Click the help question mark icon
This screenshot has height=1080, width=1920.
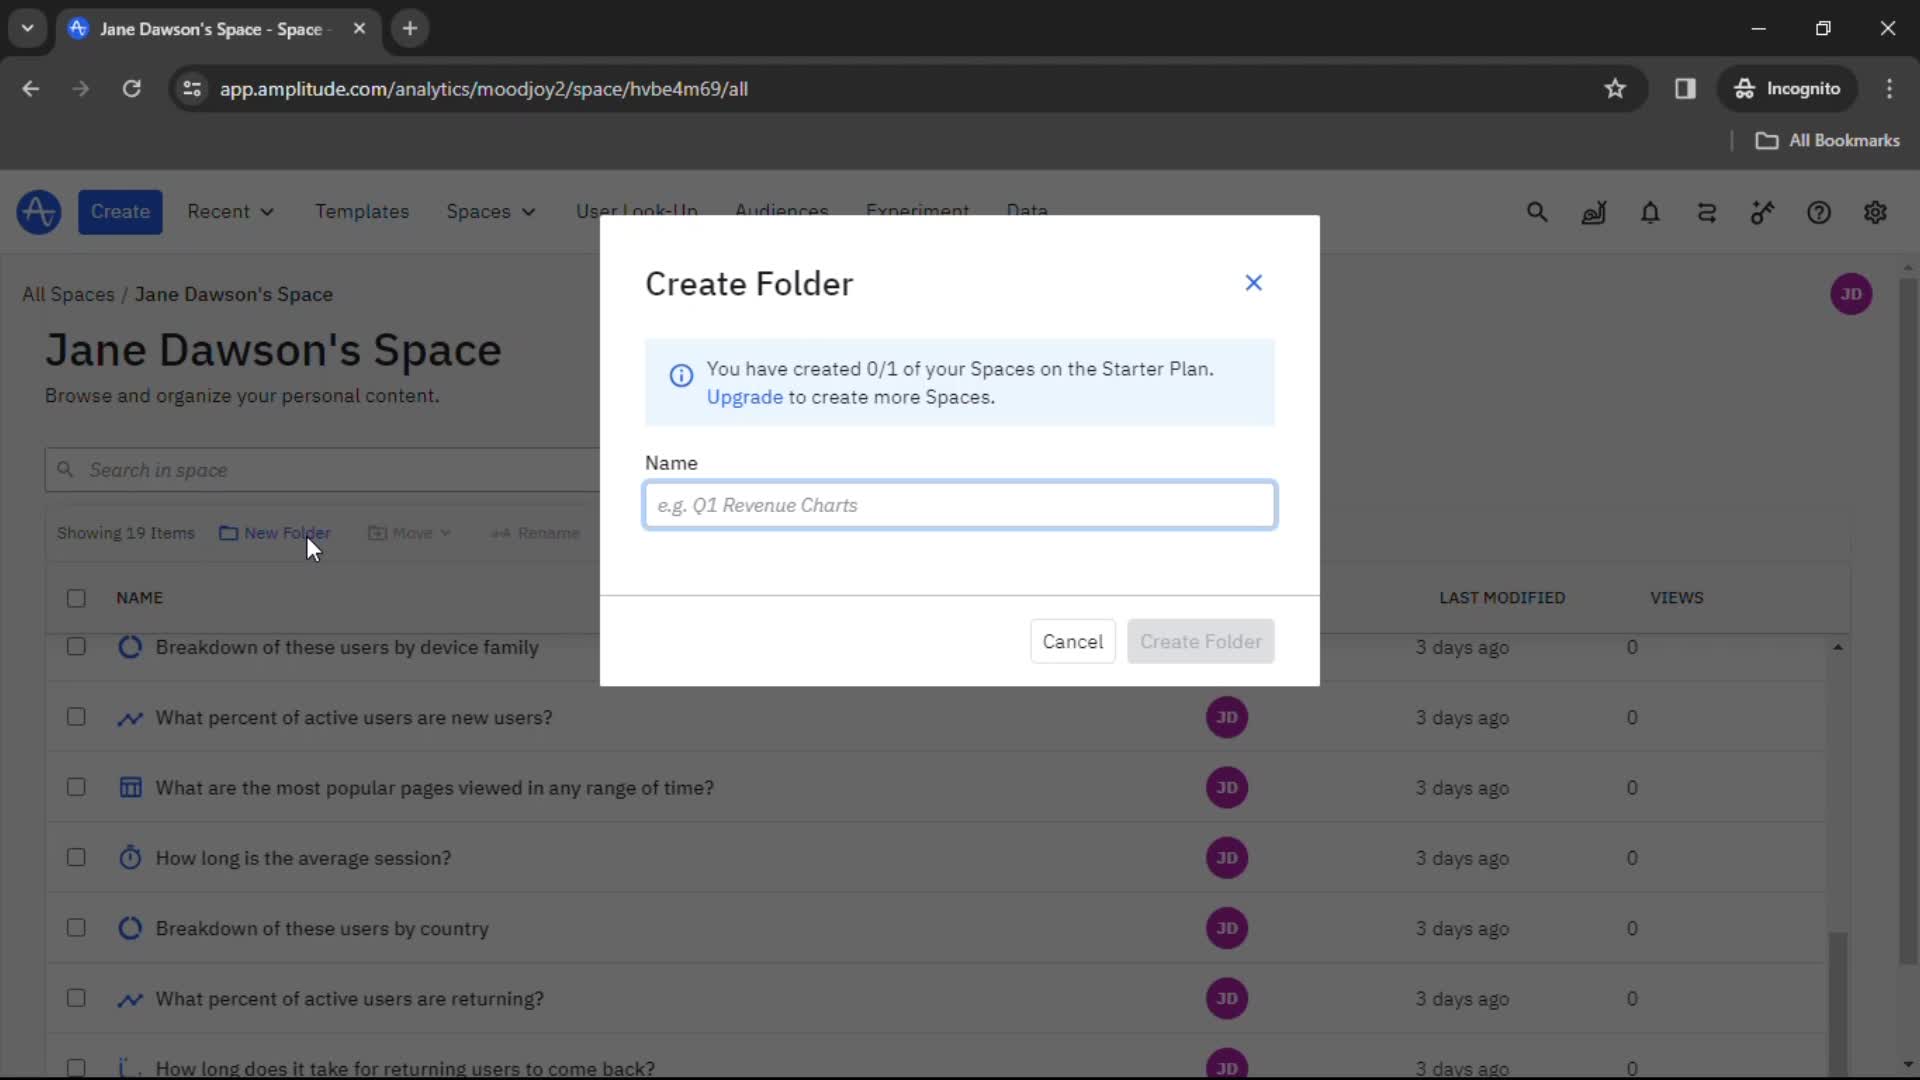1820,212
